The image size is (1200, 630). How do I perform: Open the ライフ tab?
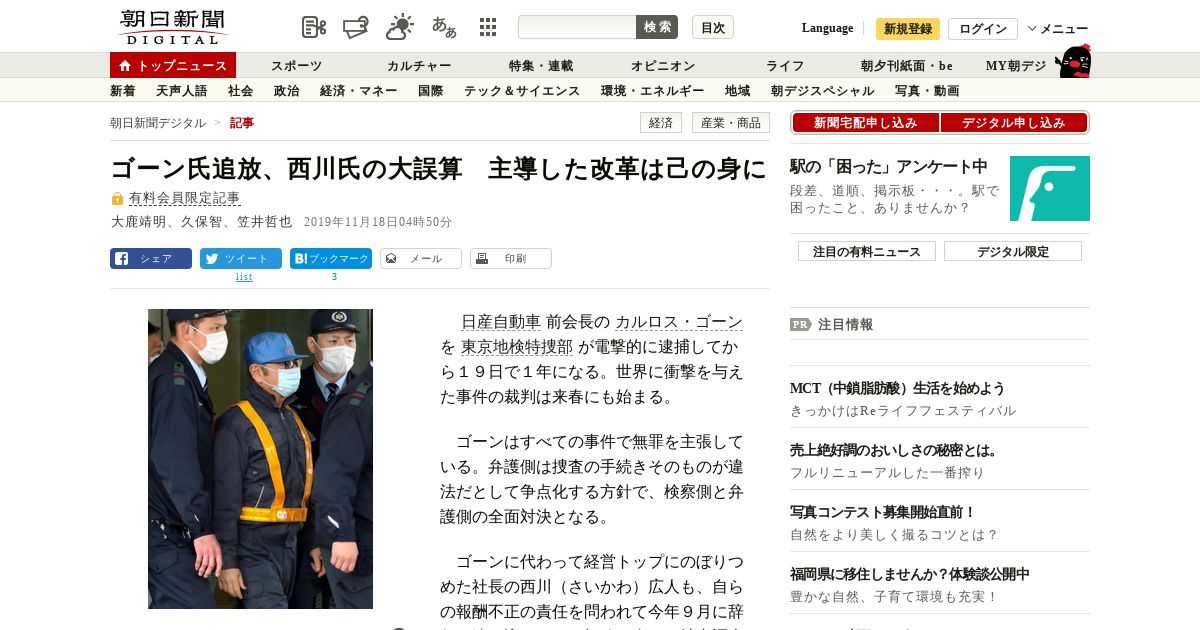[785, 66]
